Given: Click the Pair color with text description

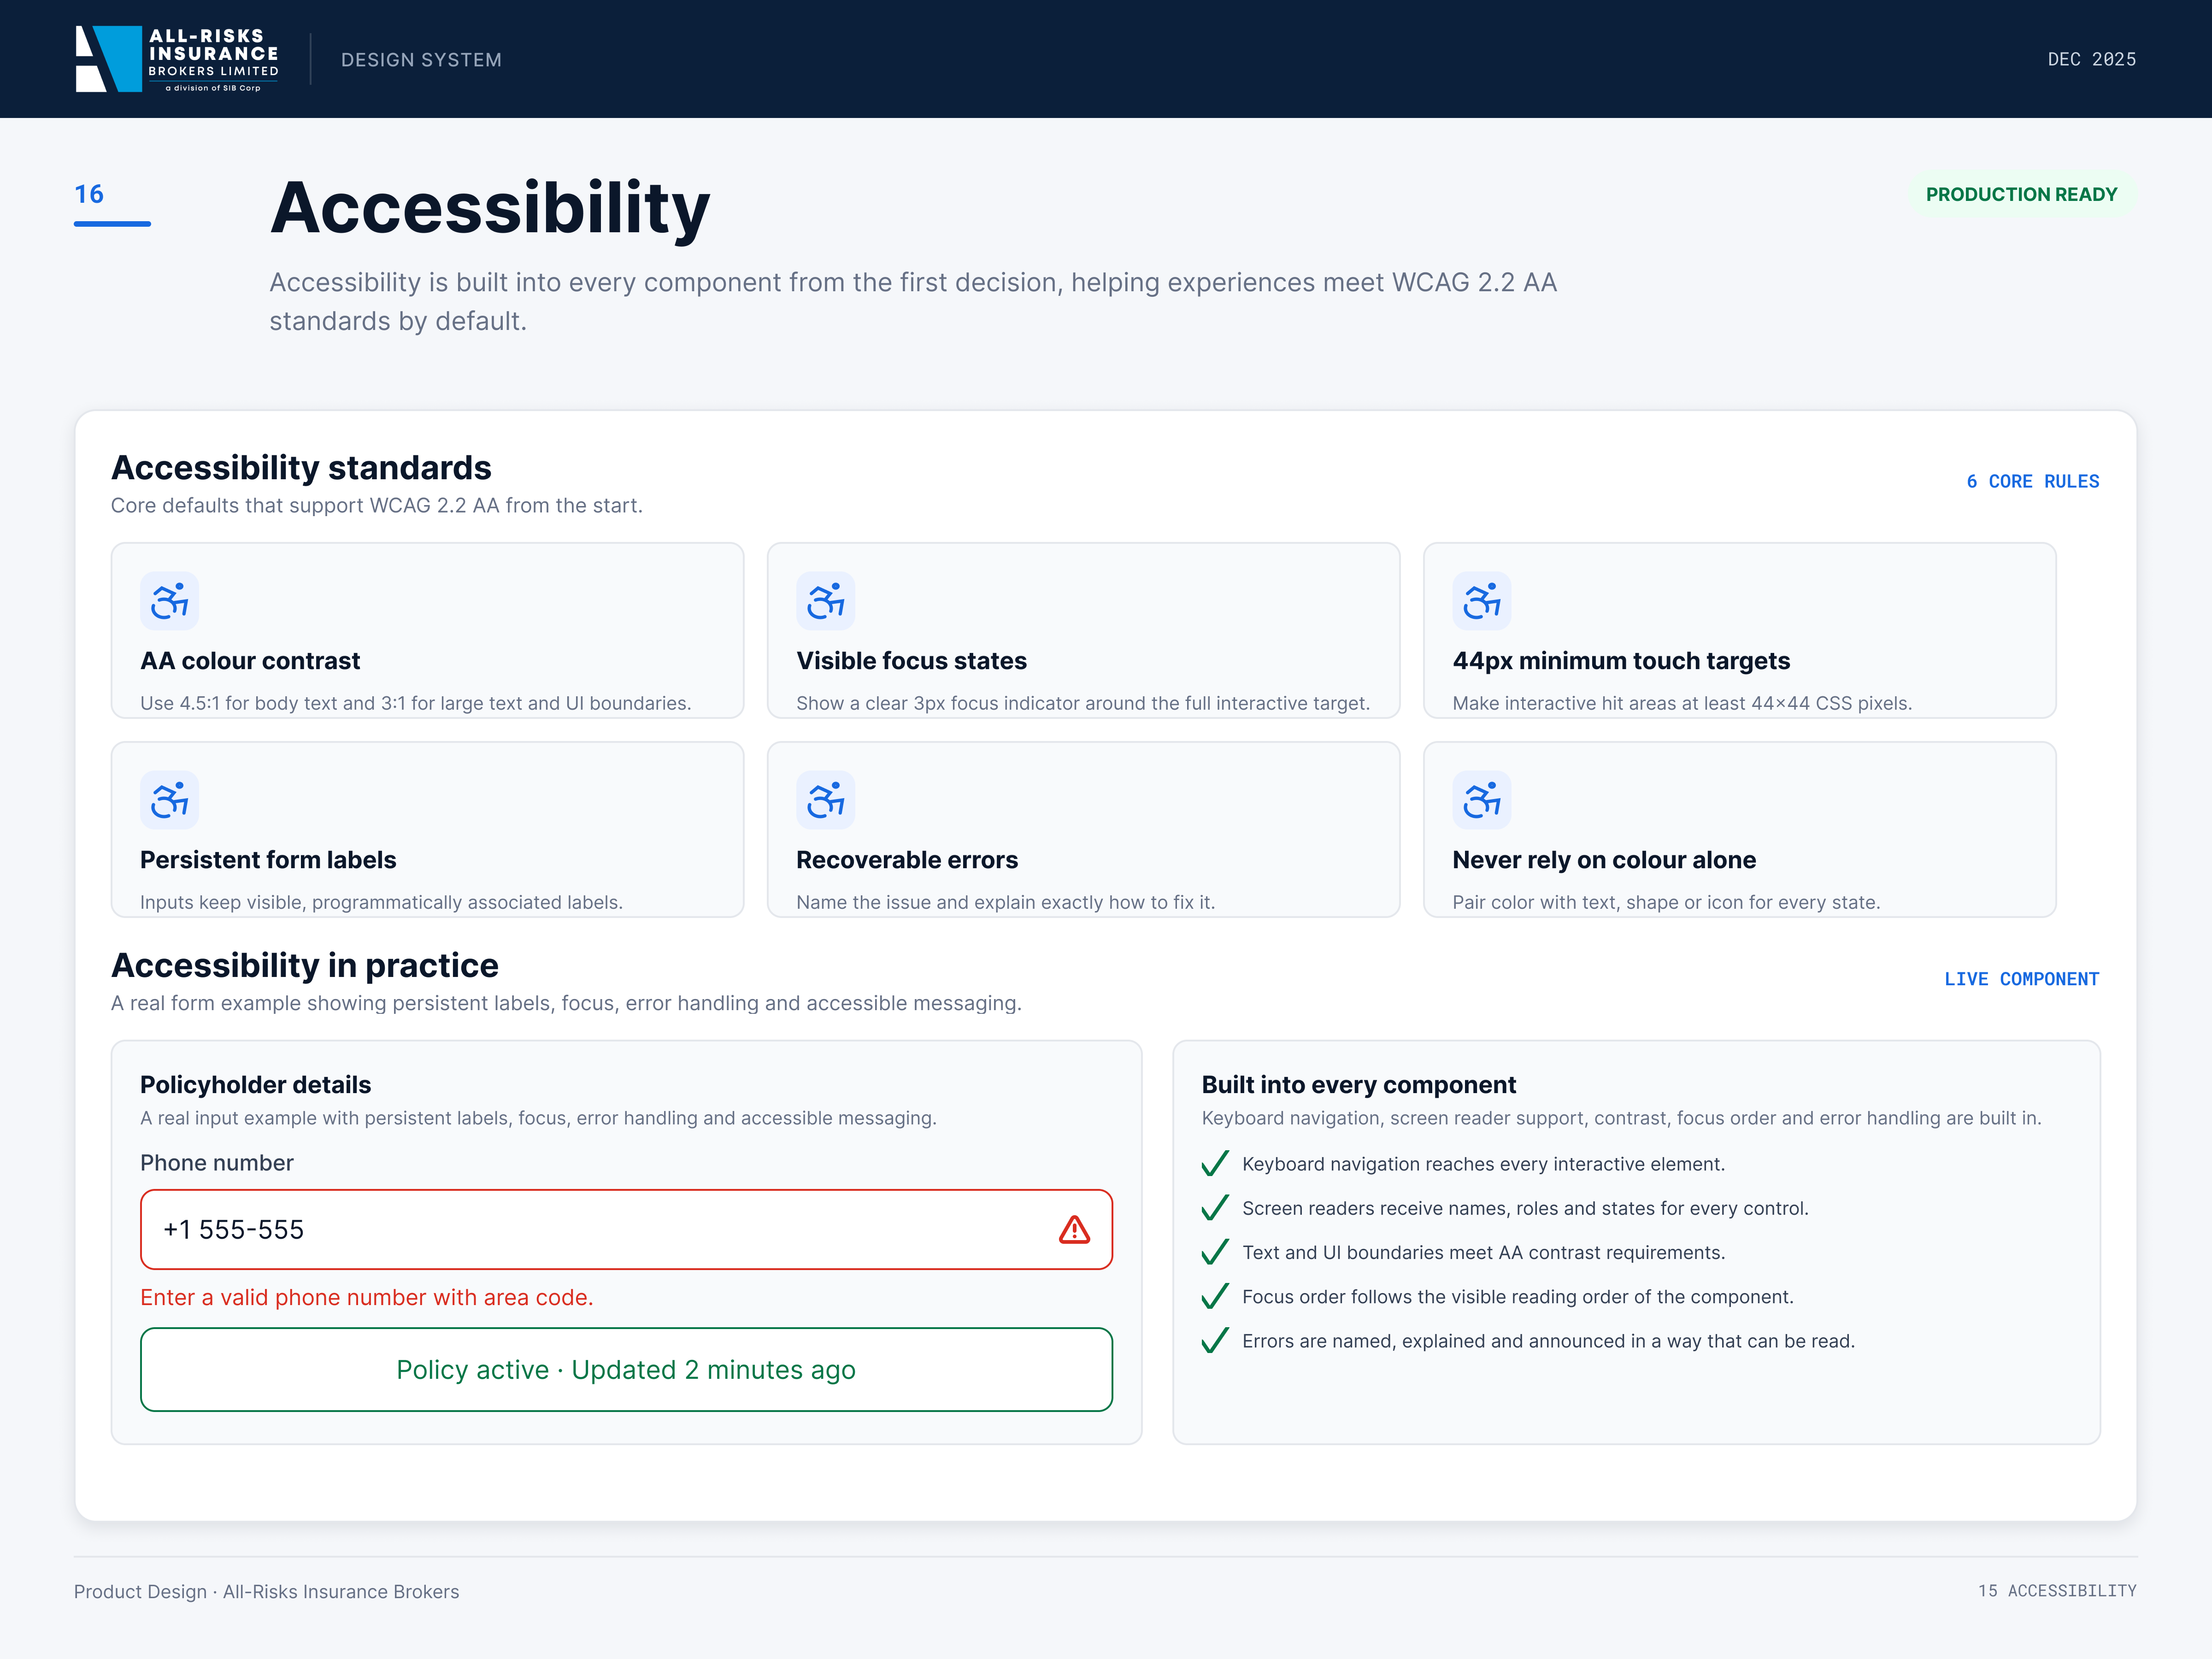Looking at the screenshot, I should pyautogui.click(x=1666, y=902).
